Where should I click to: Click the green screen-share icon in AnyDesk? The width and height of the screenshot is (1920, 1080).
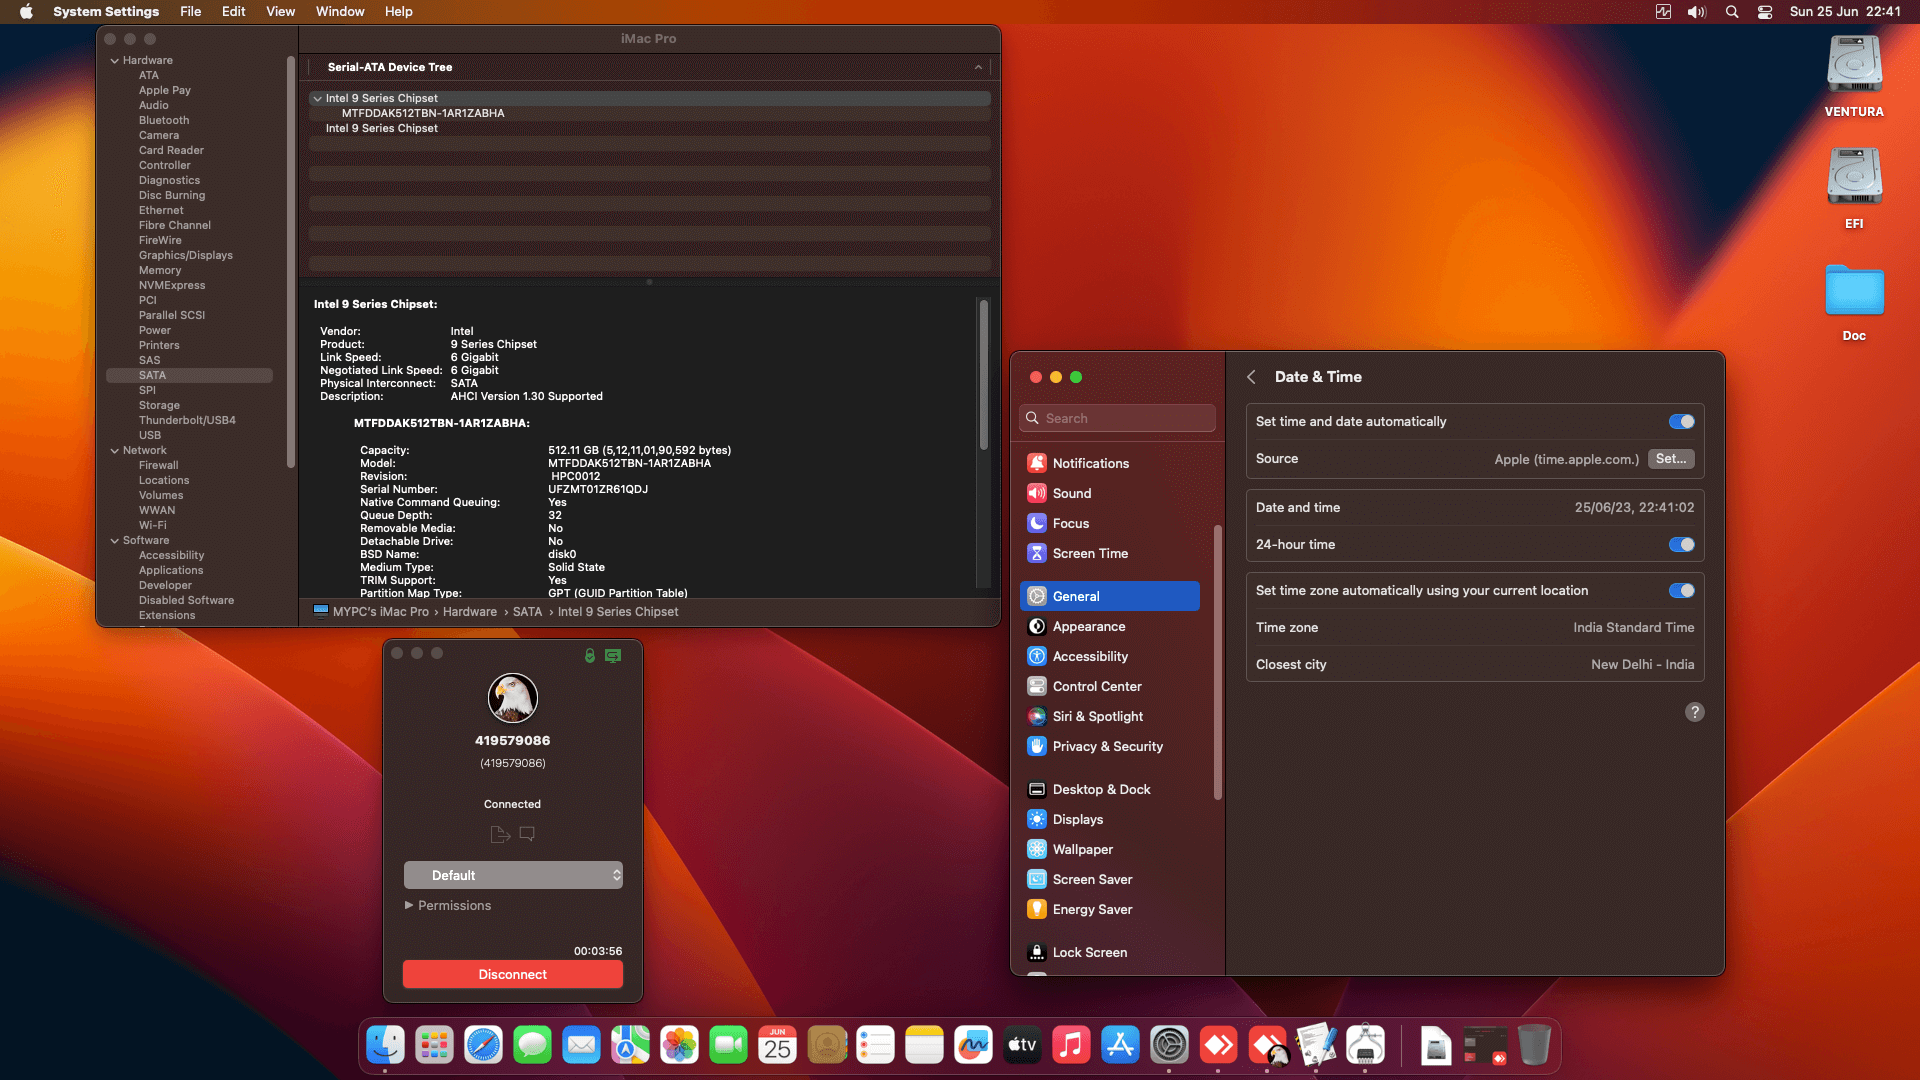pyautogui.click(x=613, y=656)
